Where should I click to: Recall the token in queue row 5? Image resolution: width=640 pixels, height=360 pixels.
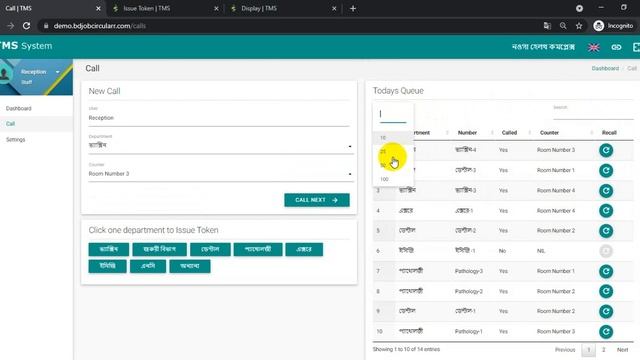coord(606,231)
